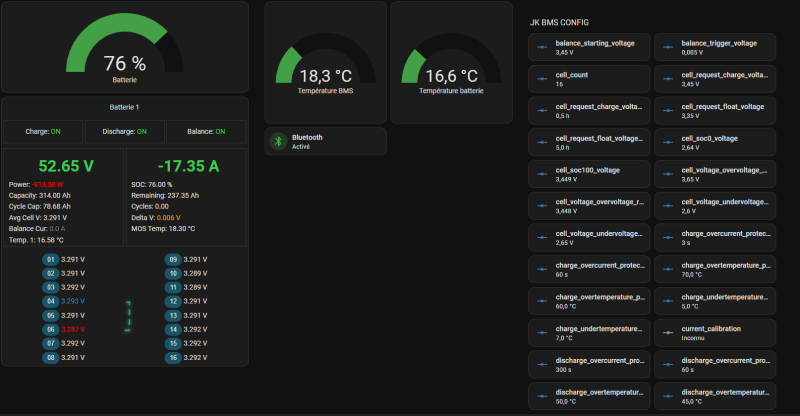Open the 76 % Batterie gauge
Image resolution: width=800 pixels, height=416 pixels.
(125, 47)
